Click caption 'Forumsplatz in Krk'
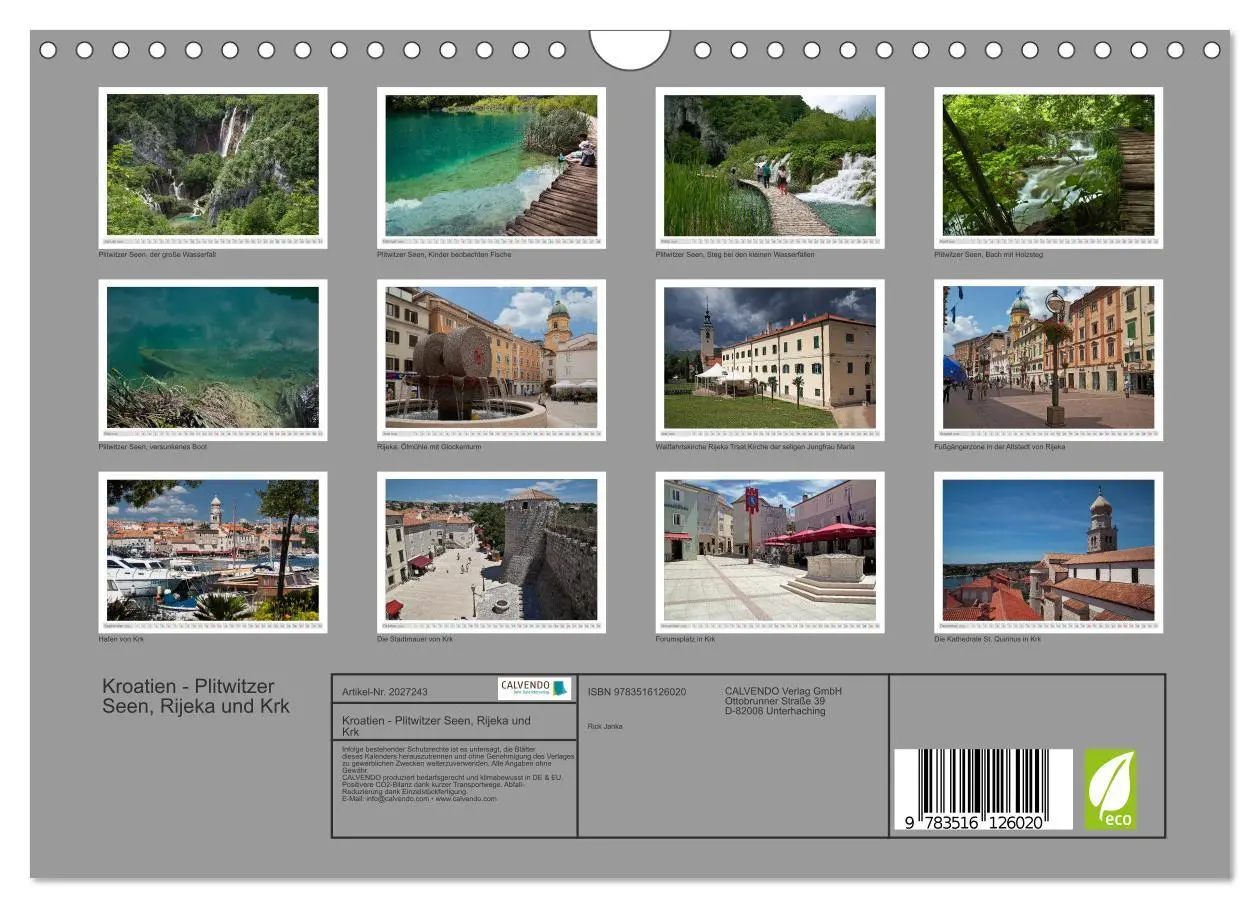The width and height of the screenshot is (1260, 908). point(686,639)
